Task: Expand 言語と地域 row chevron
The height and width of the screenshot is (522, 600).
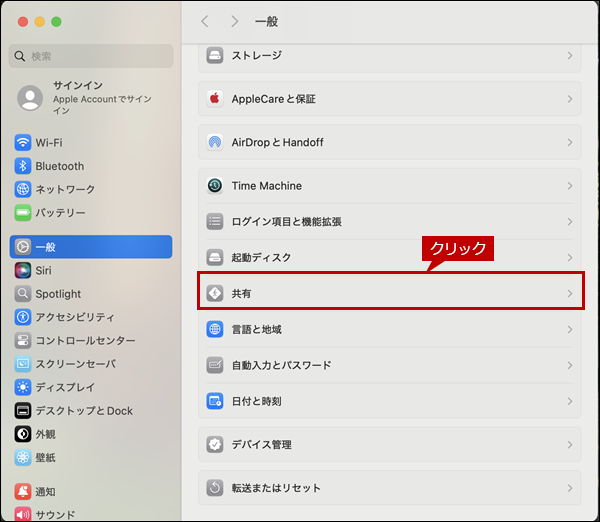Action: click(x=570, y=330)
